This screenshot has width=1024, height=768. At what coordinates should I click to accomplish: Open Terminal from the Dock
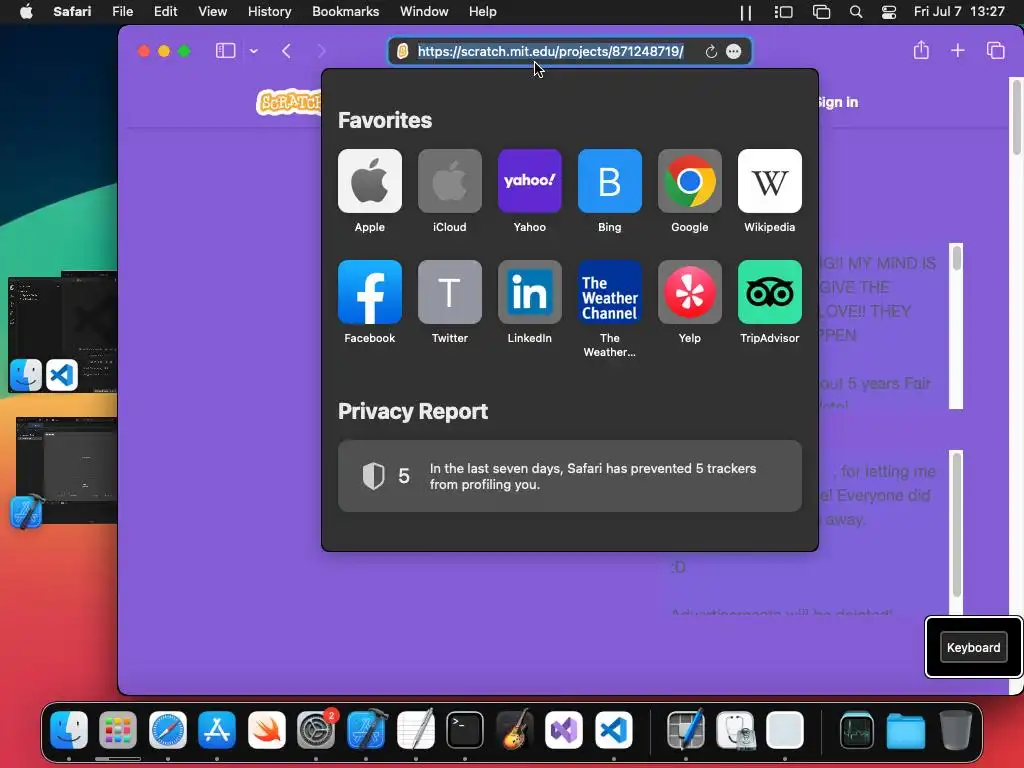coord(465,729)
